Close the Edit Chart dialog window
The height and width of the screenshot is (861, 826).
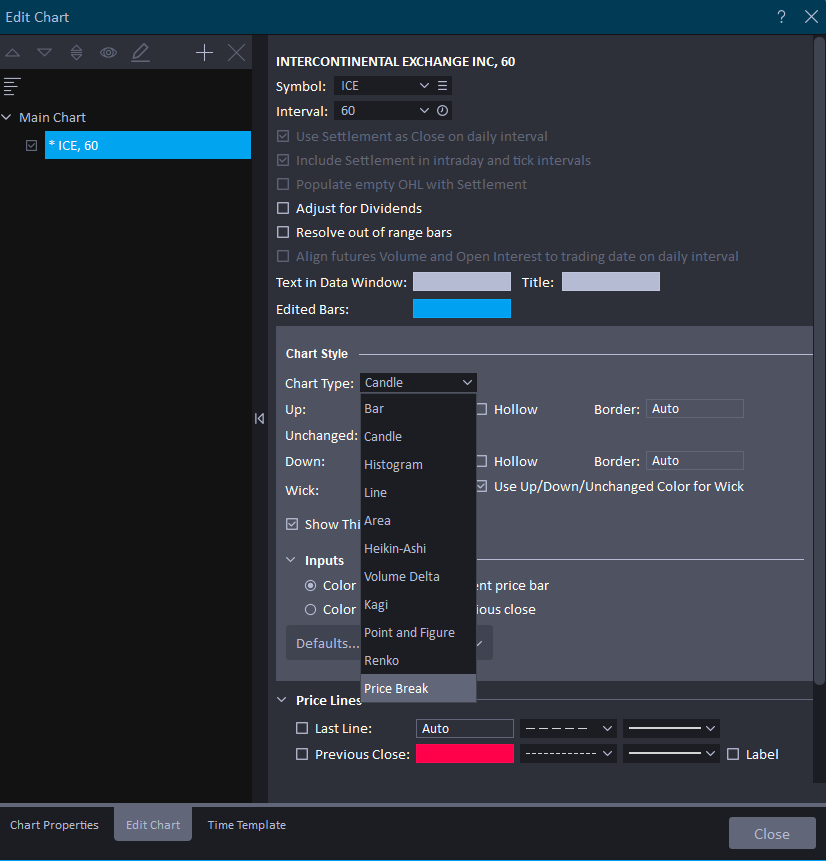point(811,17)
